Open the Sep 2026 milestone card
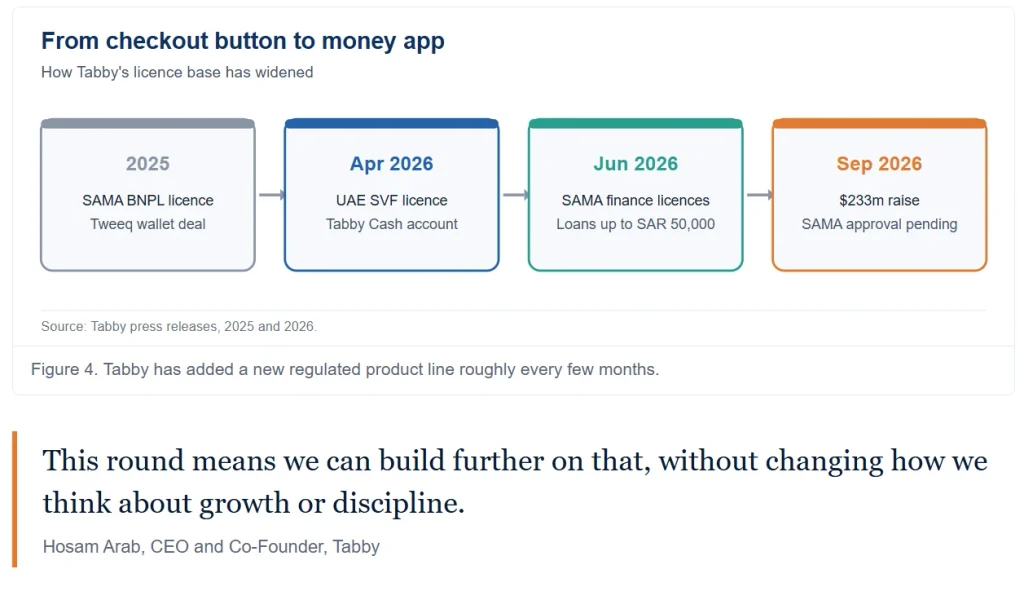The image size is (1024, 600). 879,195
